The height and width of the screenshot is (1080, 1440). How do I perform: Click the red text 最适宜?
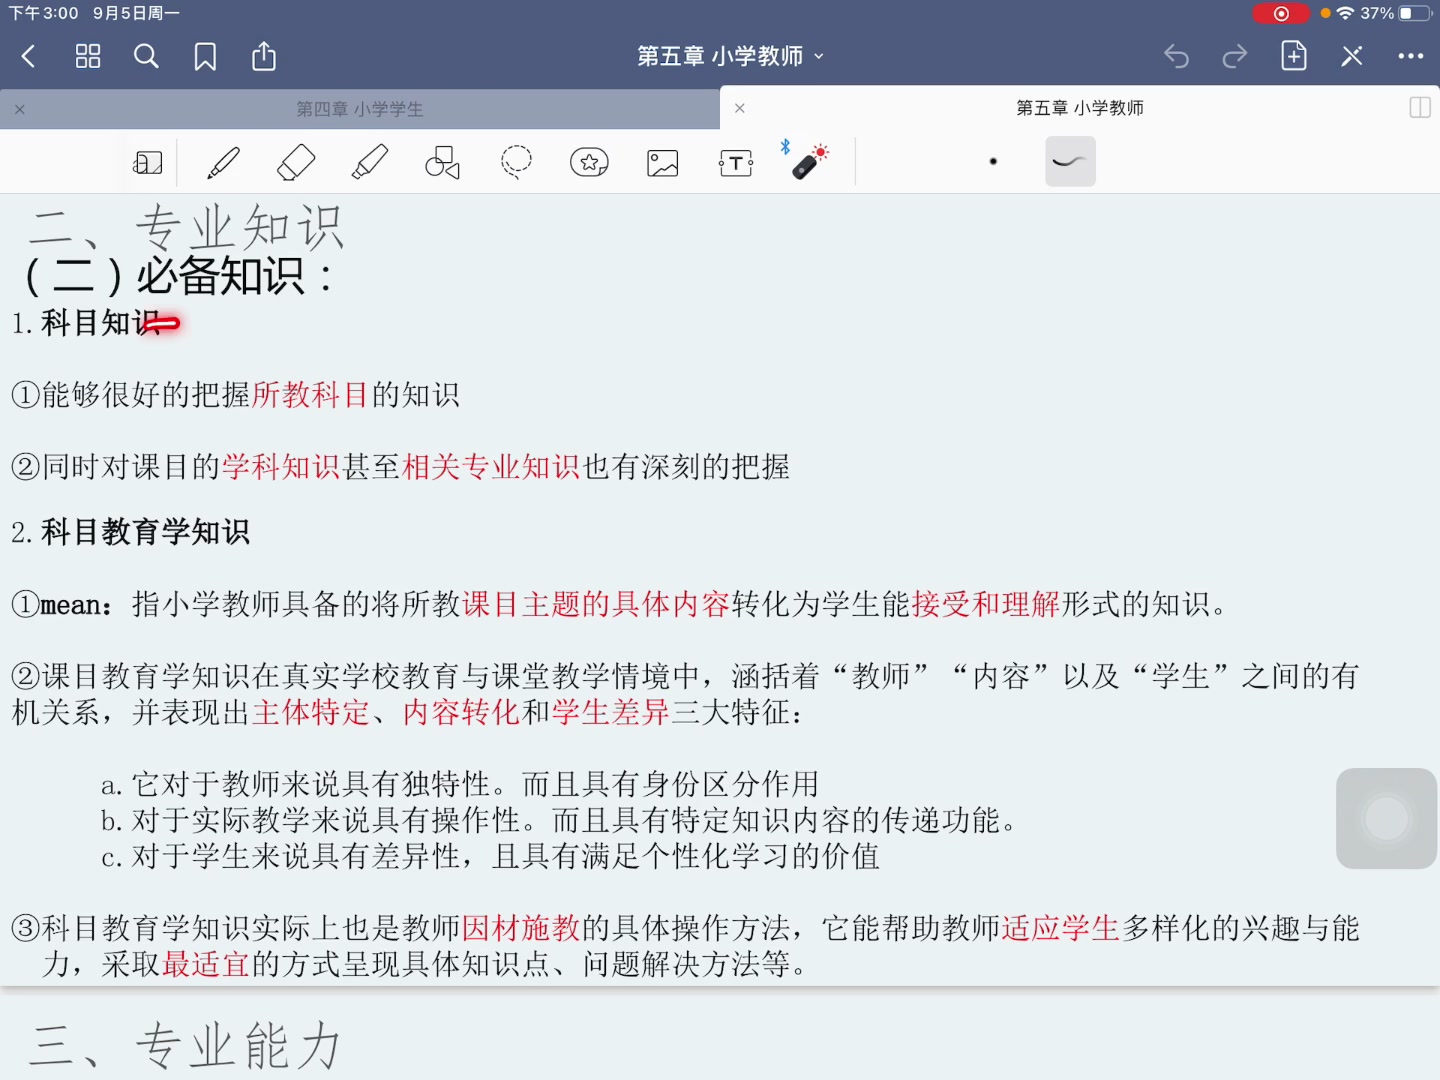pos(206,964)
